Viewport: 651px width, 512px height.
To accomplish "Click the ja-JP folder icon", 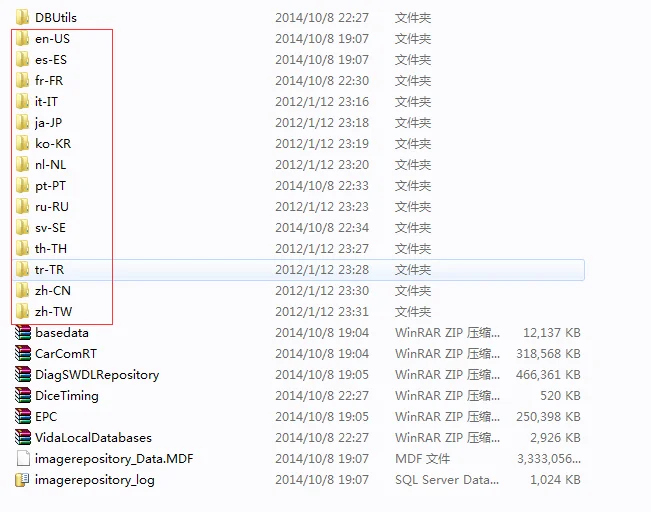I will pos(22,122).
